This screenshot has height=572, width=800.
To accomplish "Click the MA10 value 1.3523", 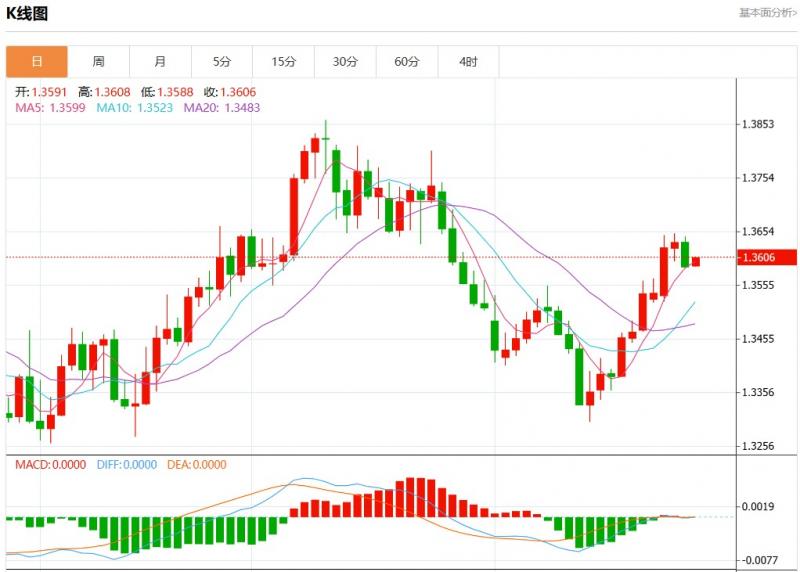I will pos(155,108).
